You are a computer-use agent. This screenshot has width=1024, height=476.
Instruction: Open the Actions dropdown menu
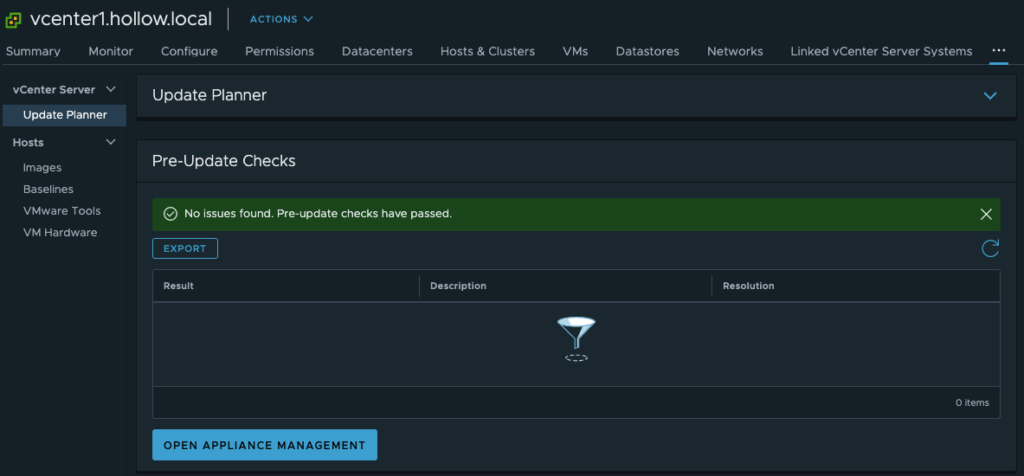tap(281, 19)
